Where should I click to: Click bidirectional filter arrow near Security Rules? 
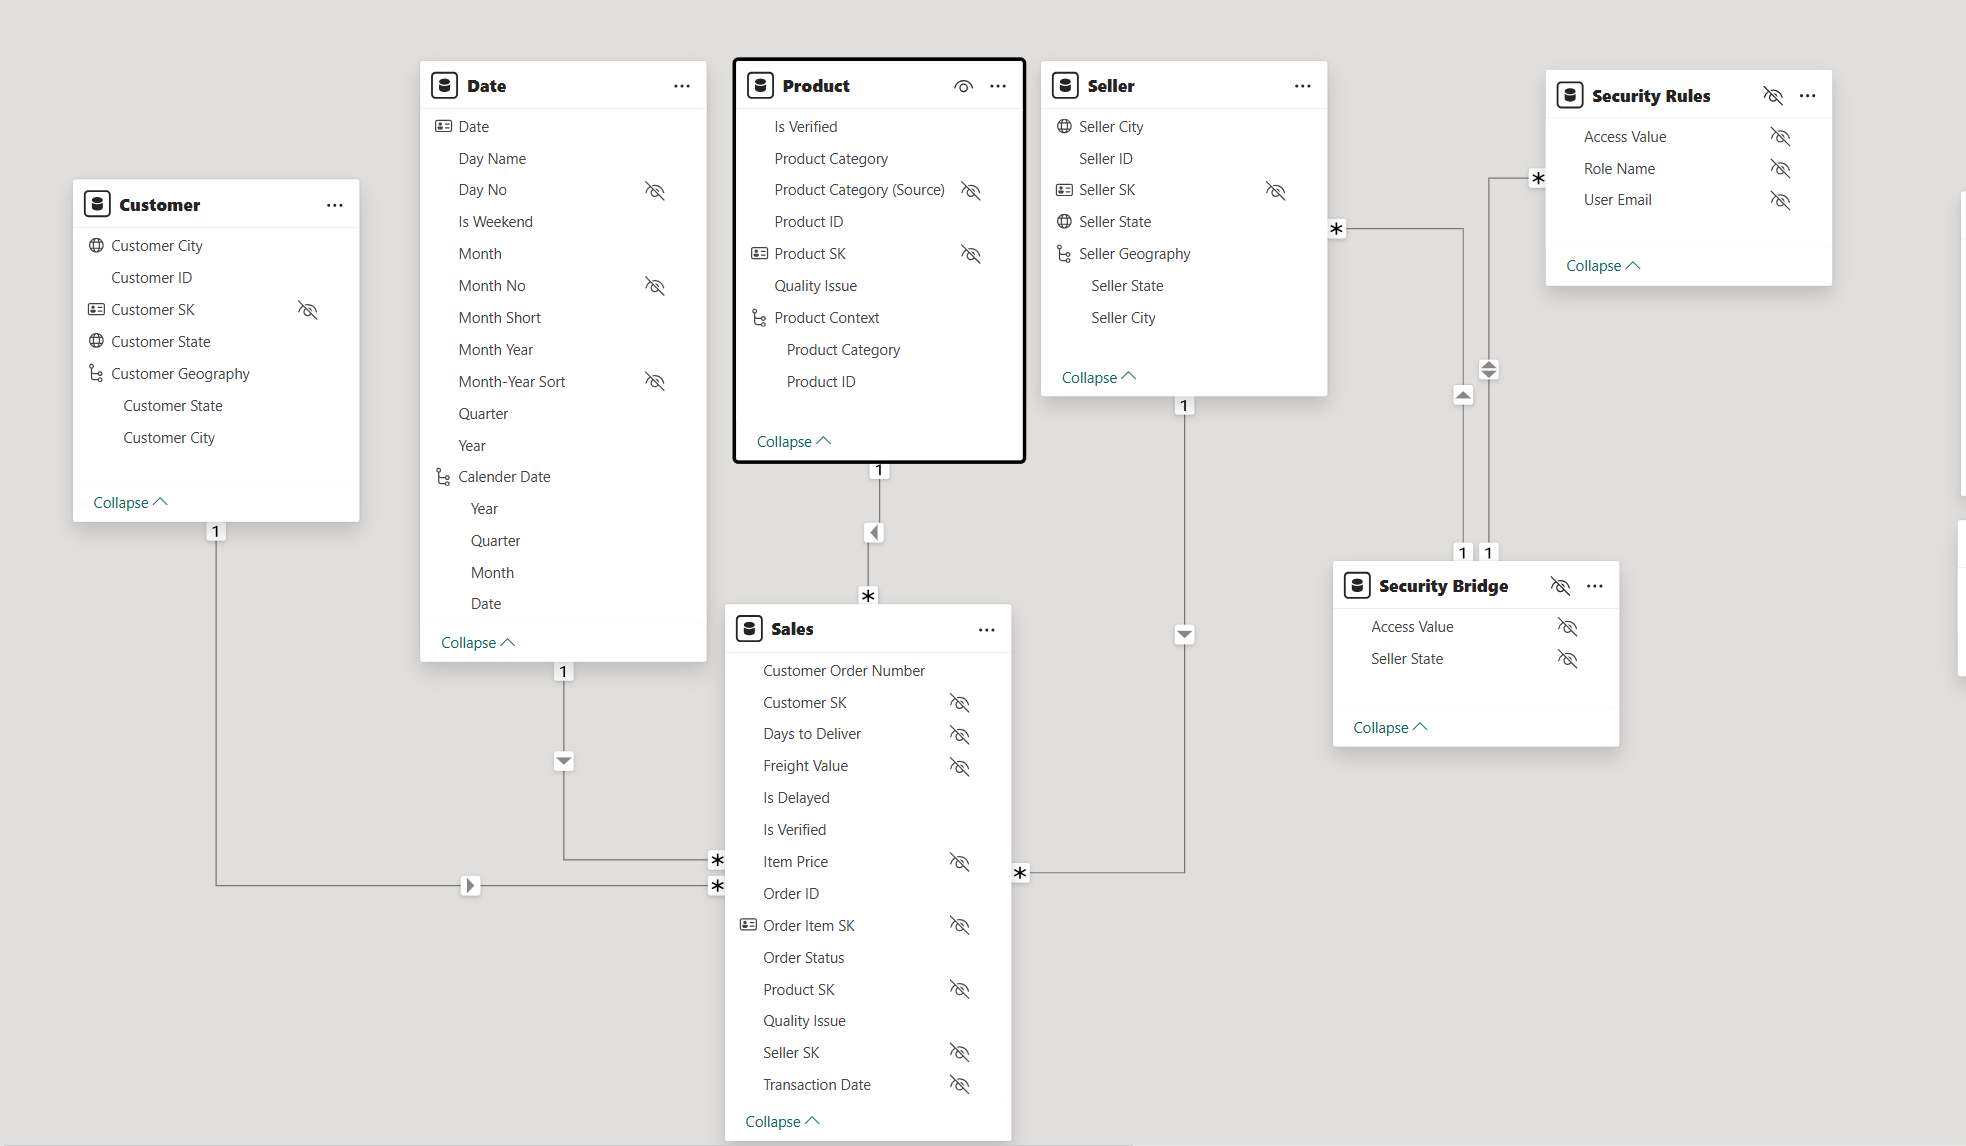(1489, 370)
